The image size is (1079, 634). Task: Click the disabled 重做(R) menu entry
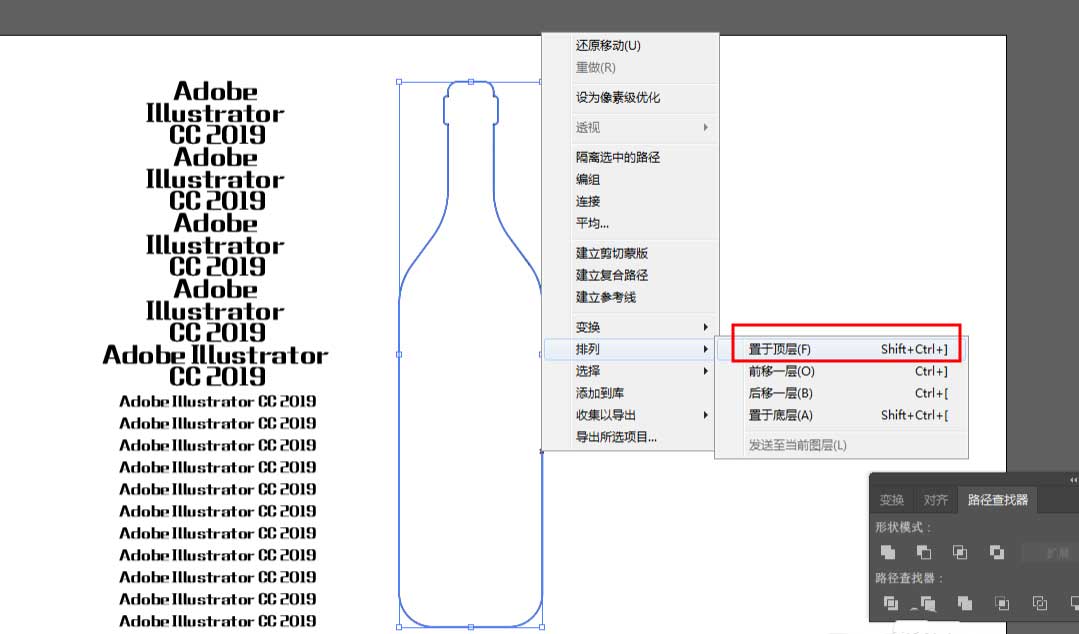coord(596,67)
